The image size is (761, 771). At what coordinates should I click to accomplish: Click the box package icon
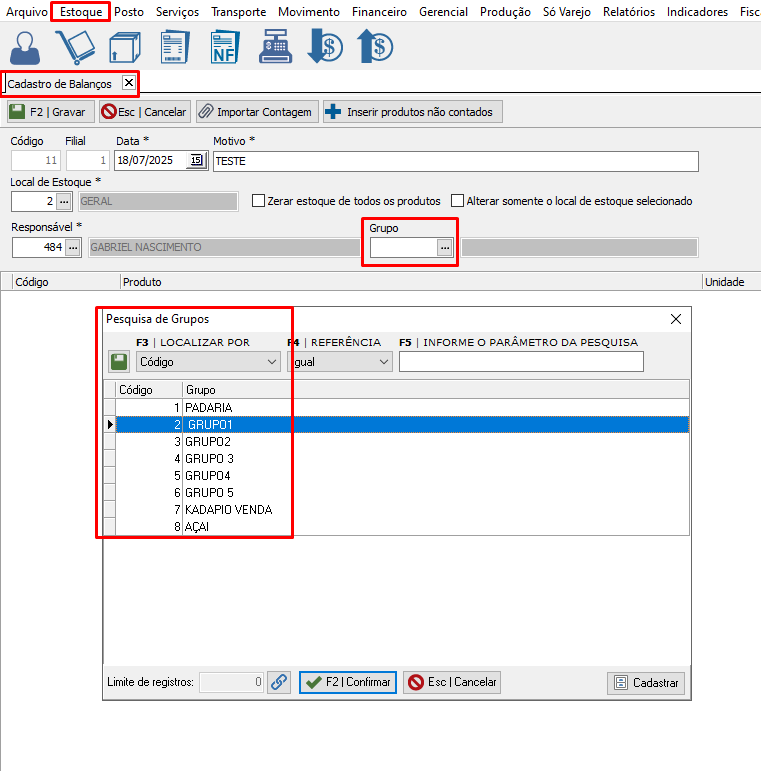point(124,47)
